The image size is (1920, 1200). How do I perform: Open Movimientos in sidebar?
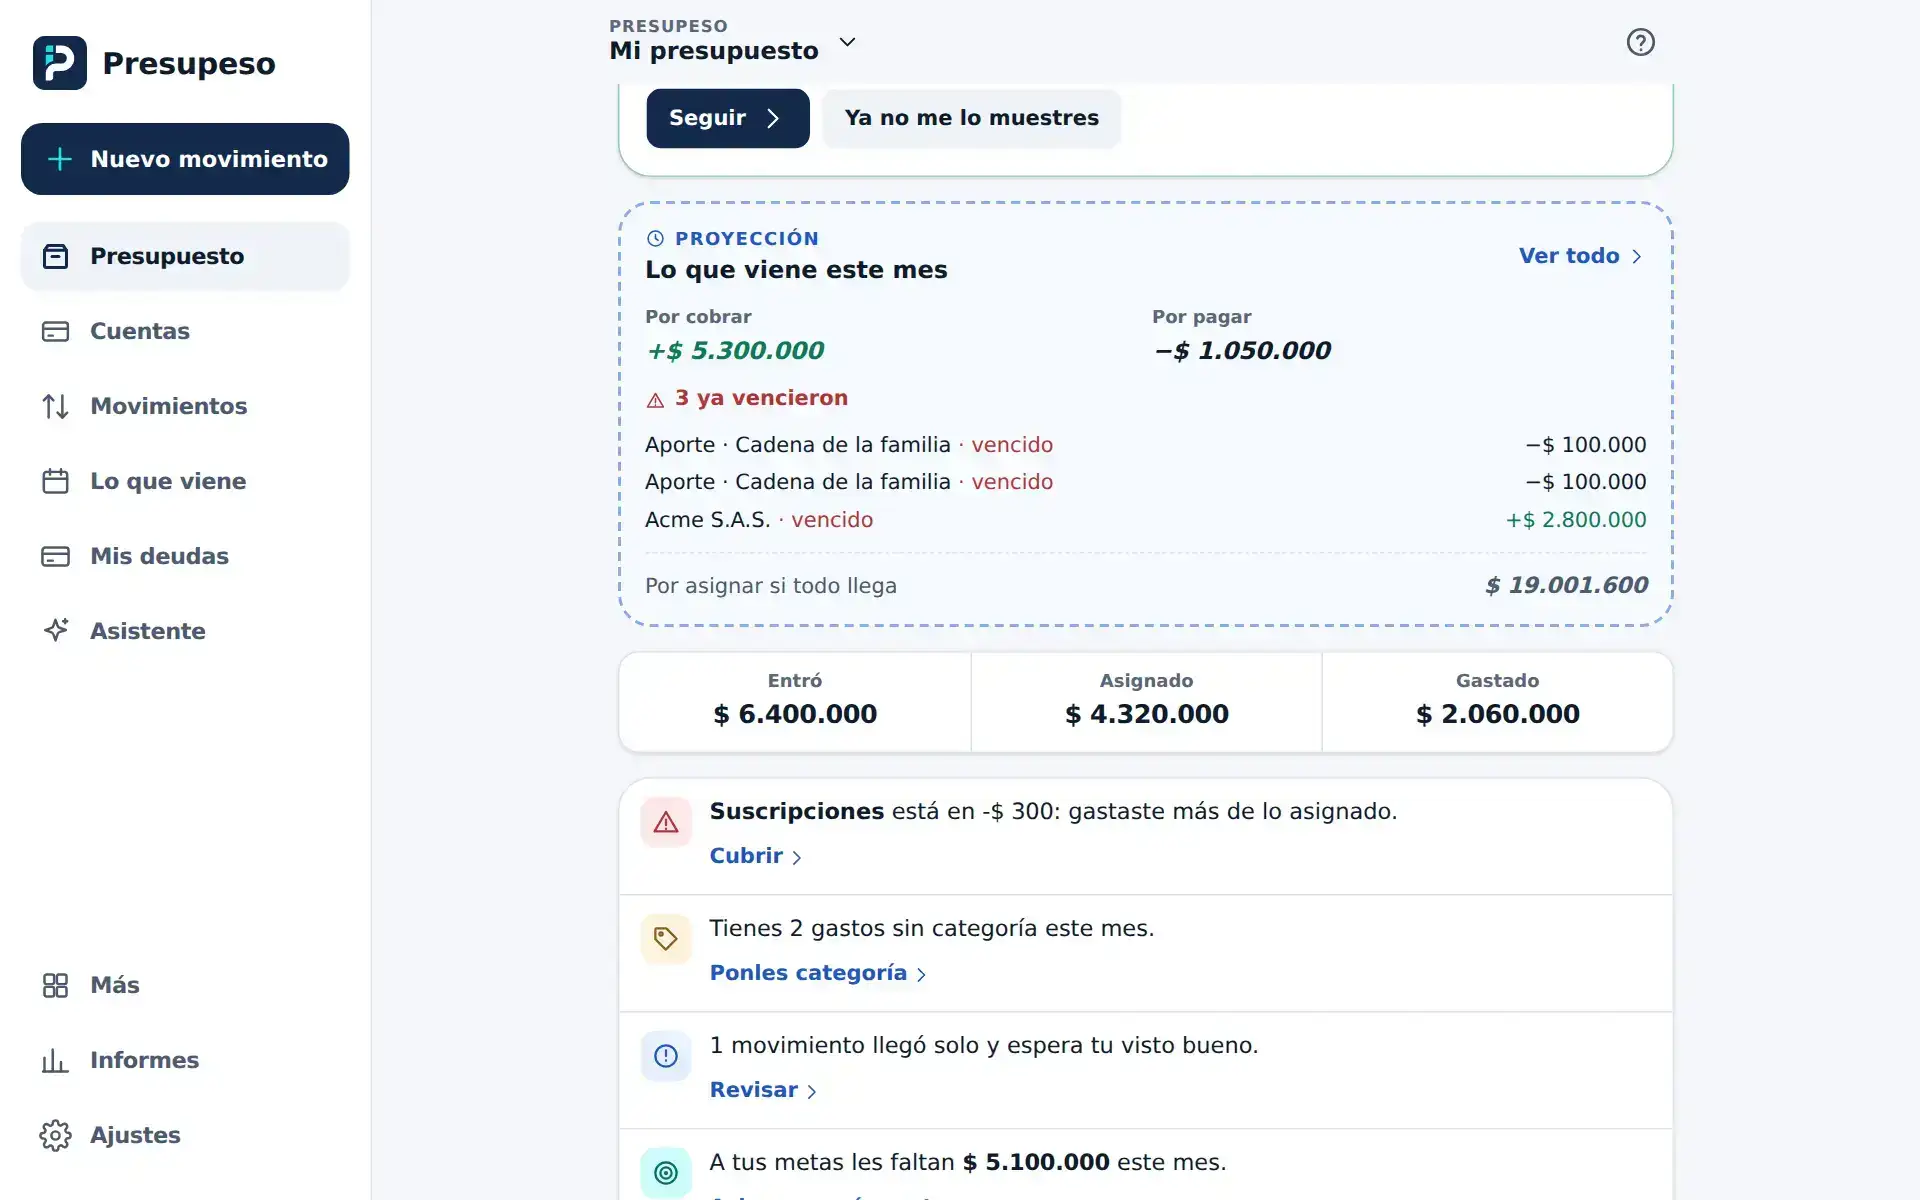185,406
